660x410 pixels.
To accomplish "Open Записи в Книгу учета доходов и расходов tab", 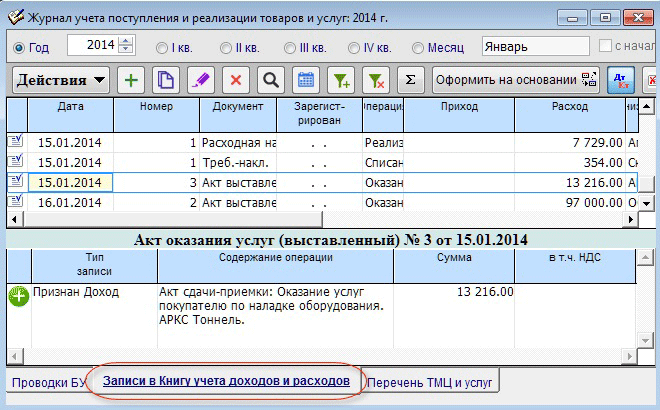I will coord(226,381).
